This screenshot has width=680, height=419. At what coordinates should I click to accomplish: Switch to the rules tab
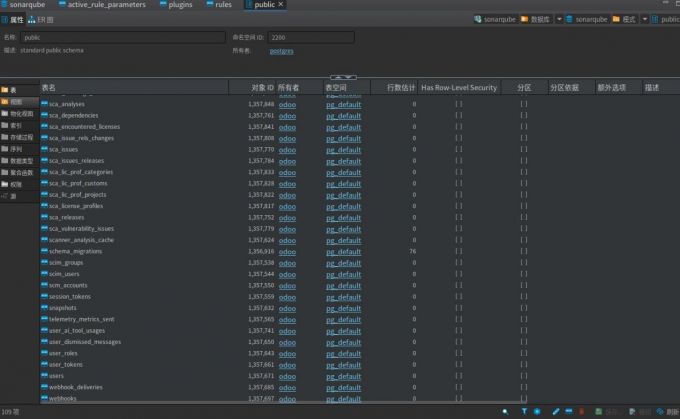(219, 4)
